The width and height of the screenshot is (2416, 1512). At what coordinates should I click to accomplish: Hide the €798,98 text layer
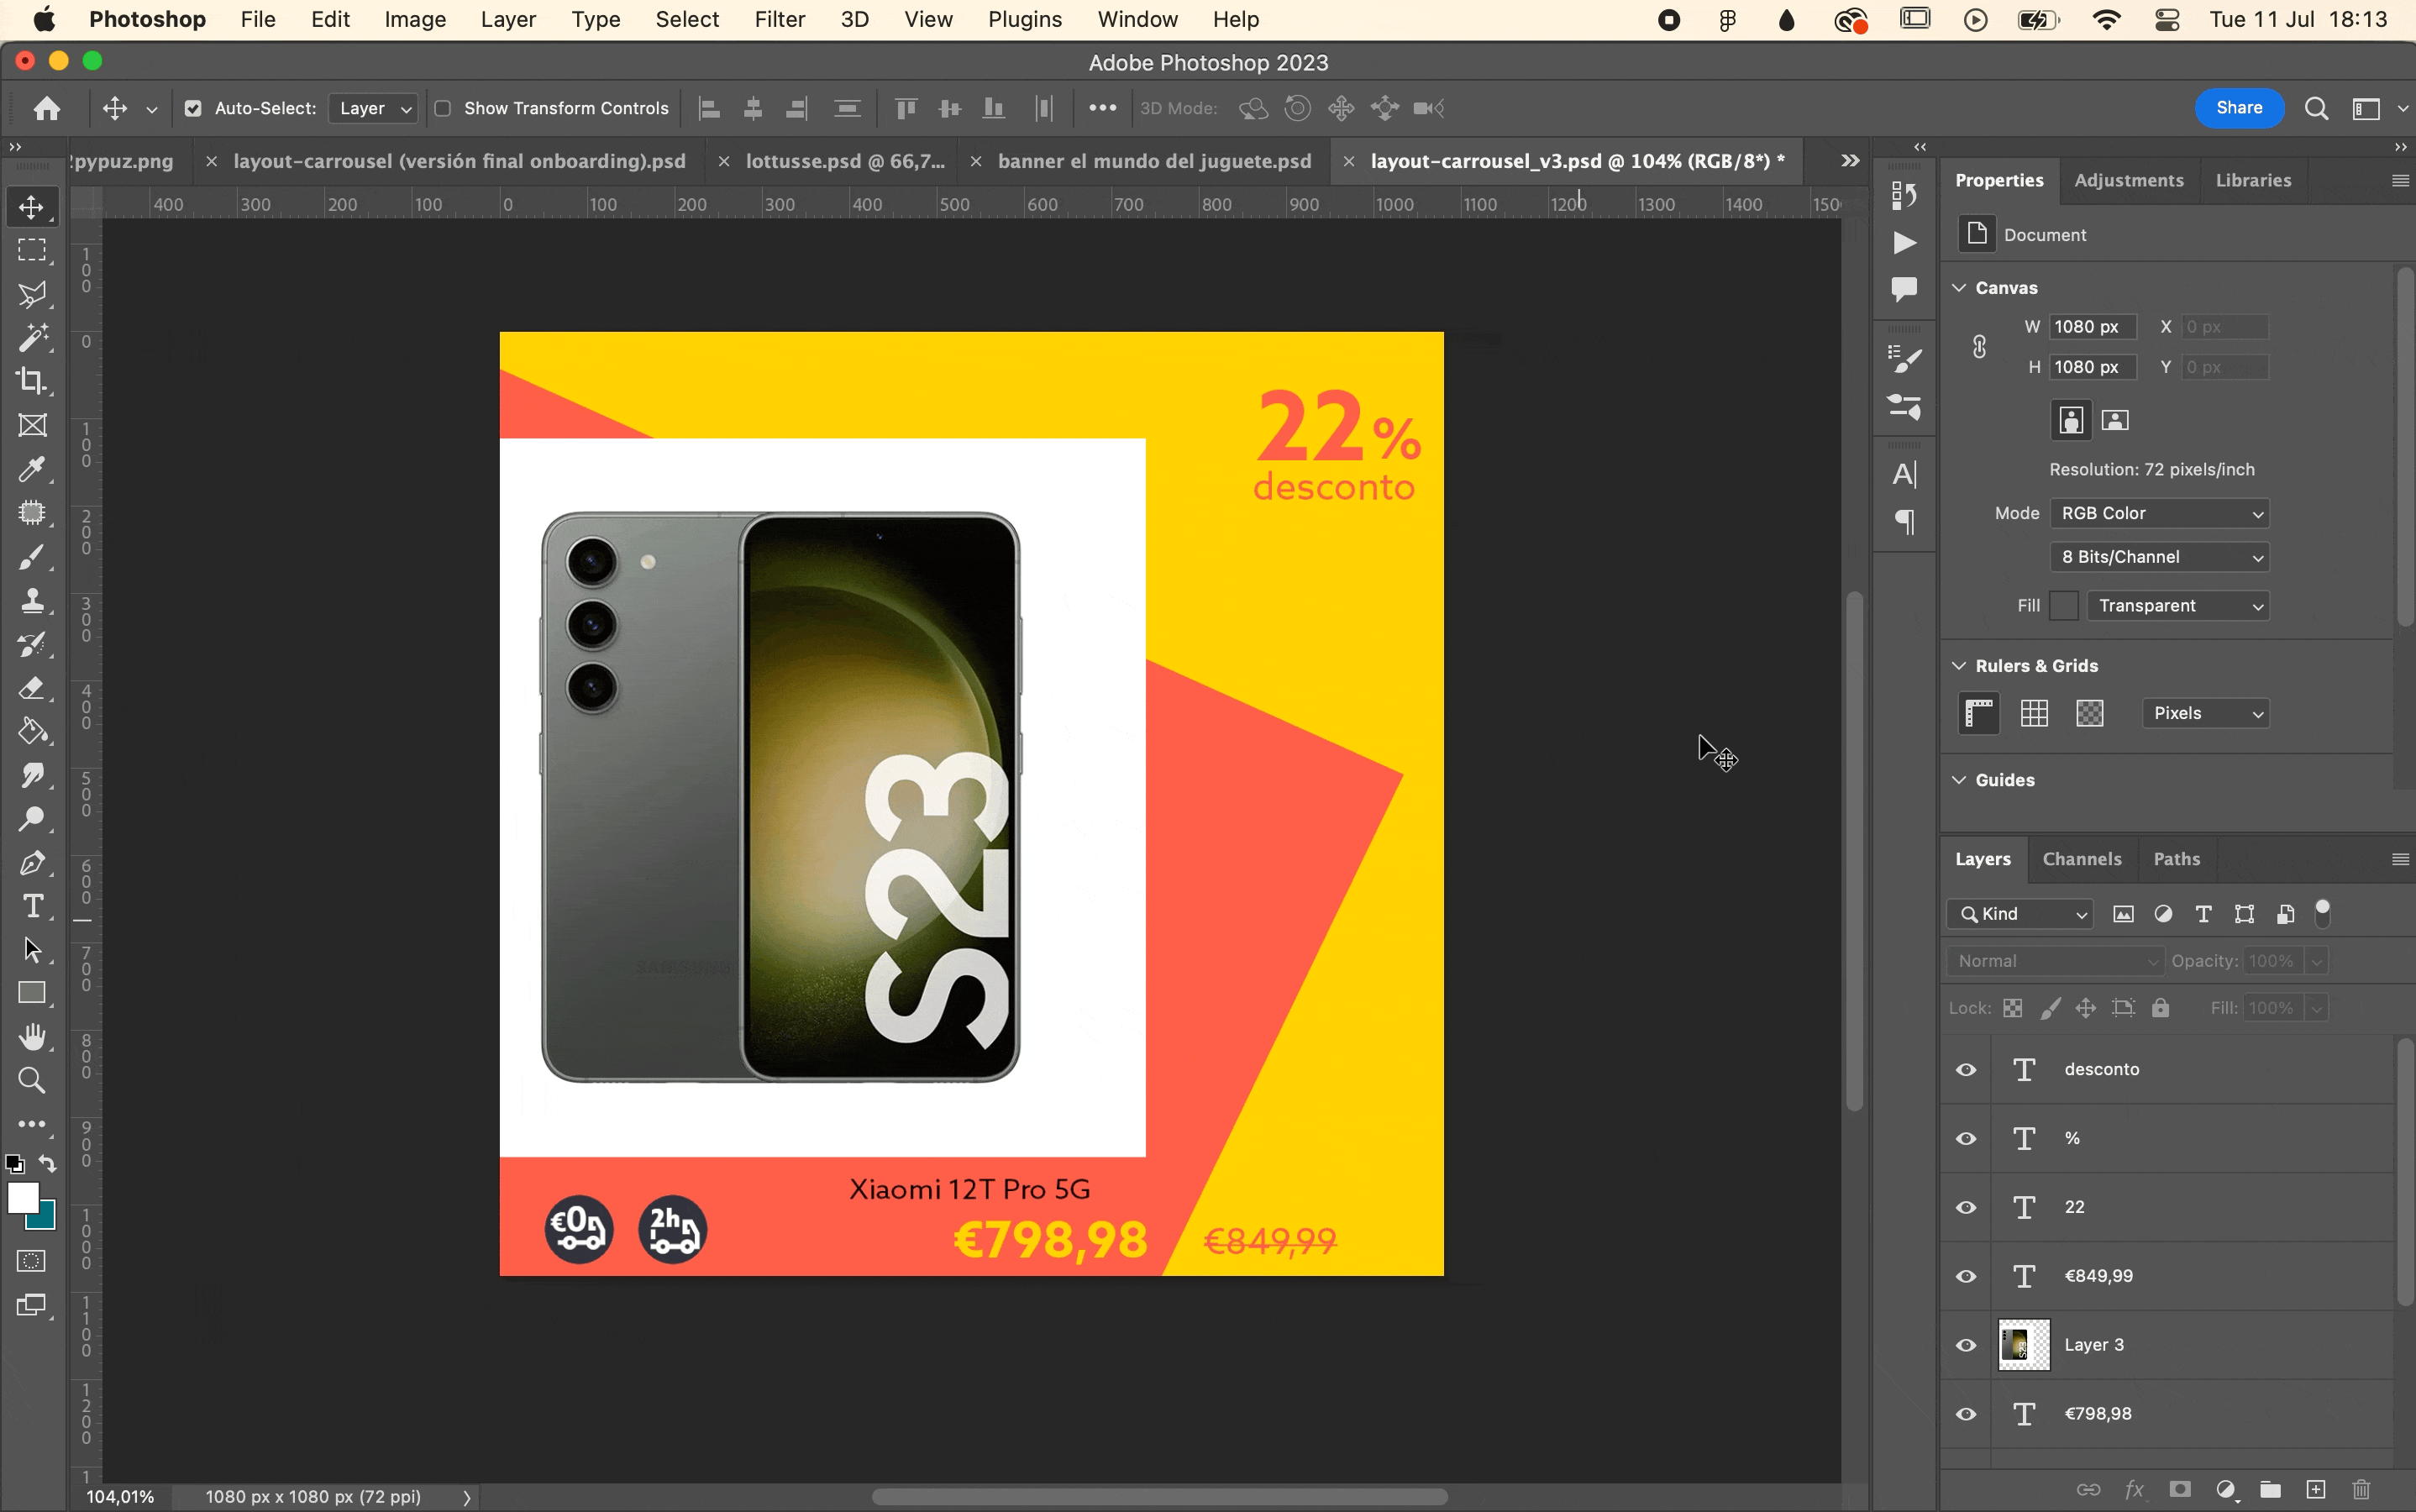click(x=1966, y=1414)
